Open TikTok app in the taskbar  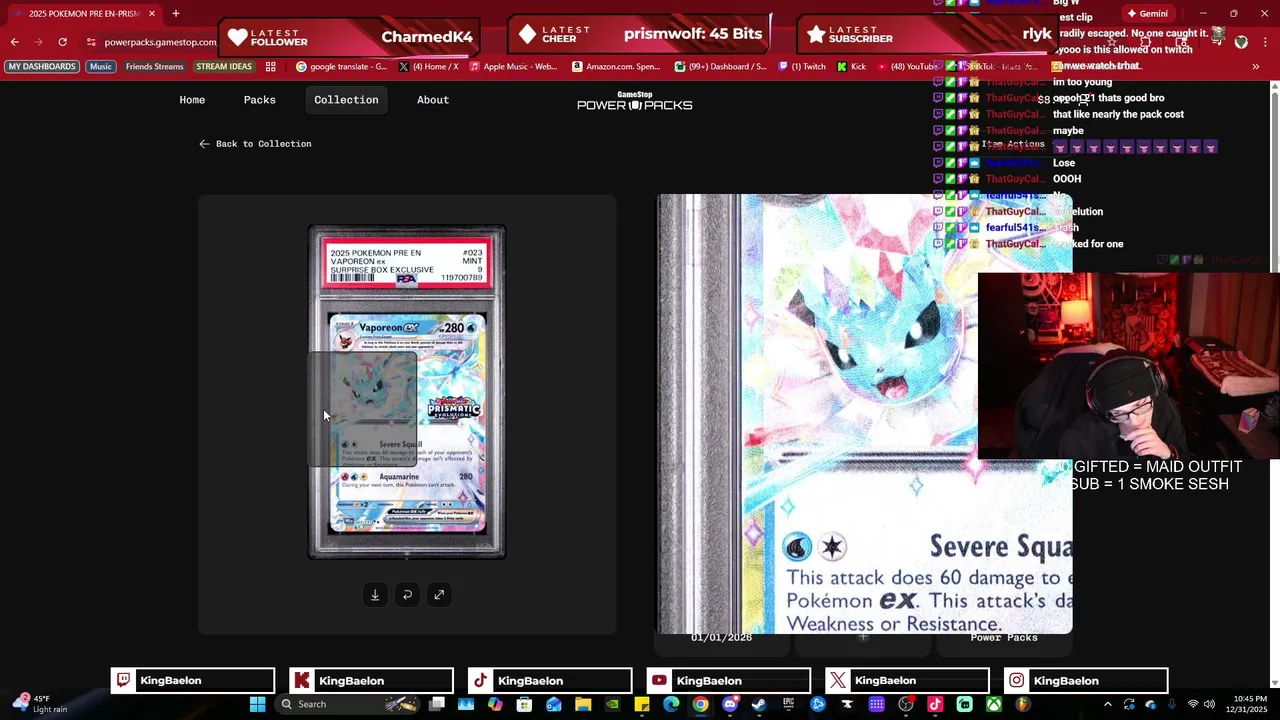pos(935,704)
